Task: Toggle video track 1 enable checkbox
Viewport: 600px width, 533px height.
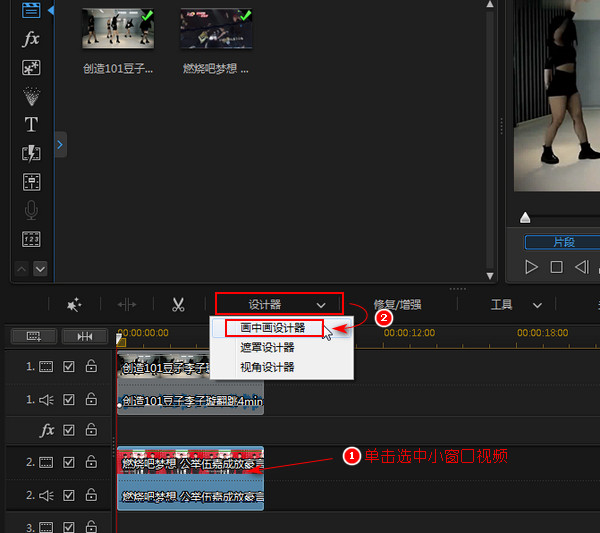Action: (68, 367)
